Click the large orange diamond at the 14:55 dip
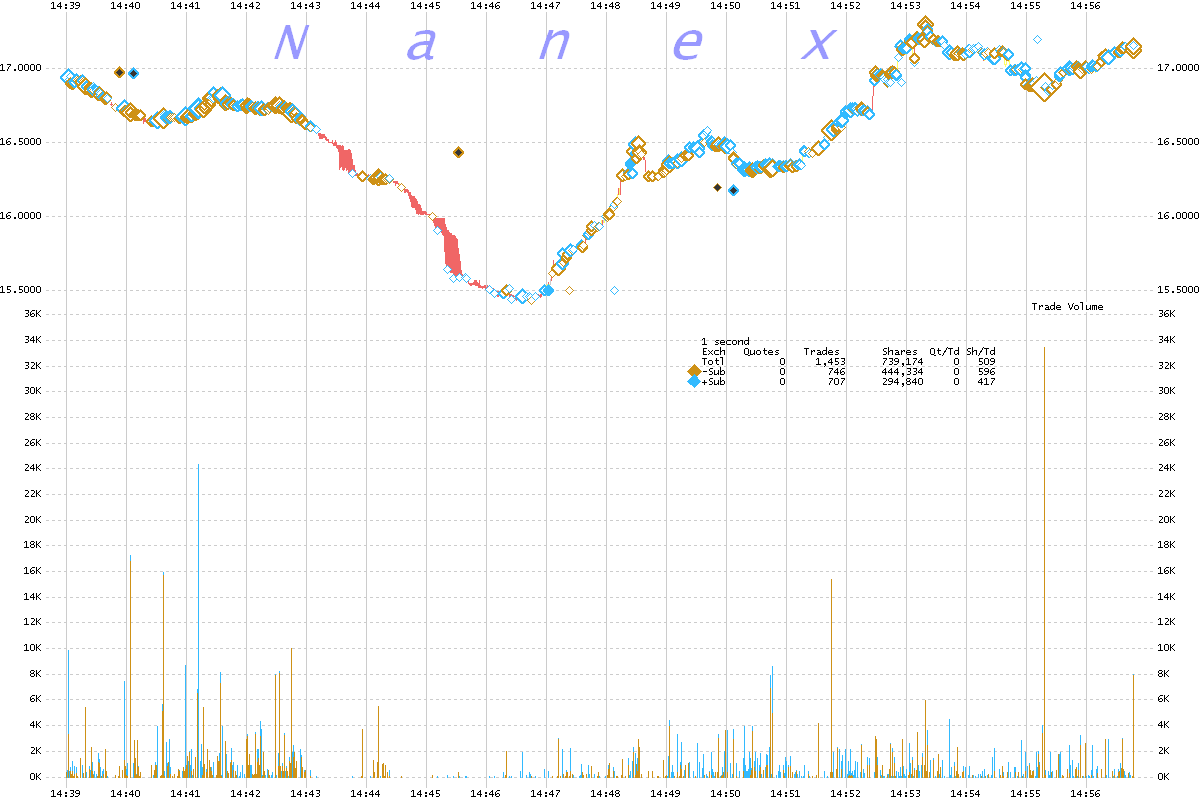Screen dimensions: 1200x800 pyautogui.click(x=1042, y=87)
